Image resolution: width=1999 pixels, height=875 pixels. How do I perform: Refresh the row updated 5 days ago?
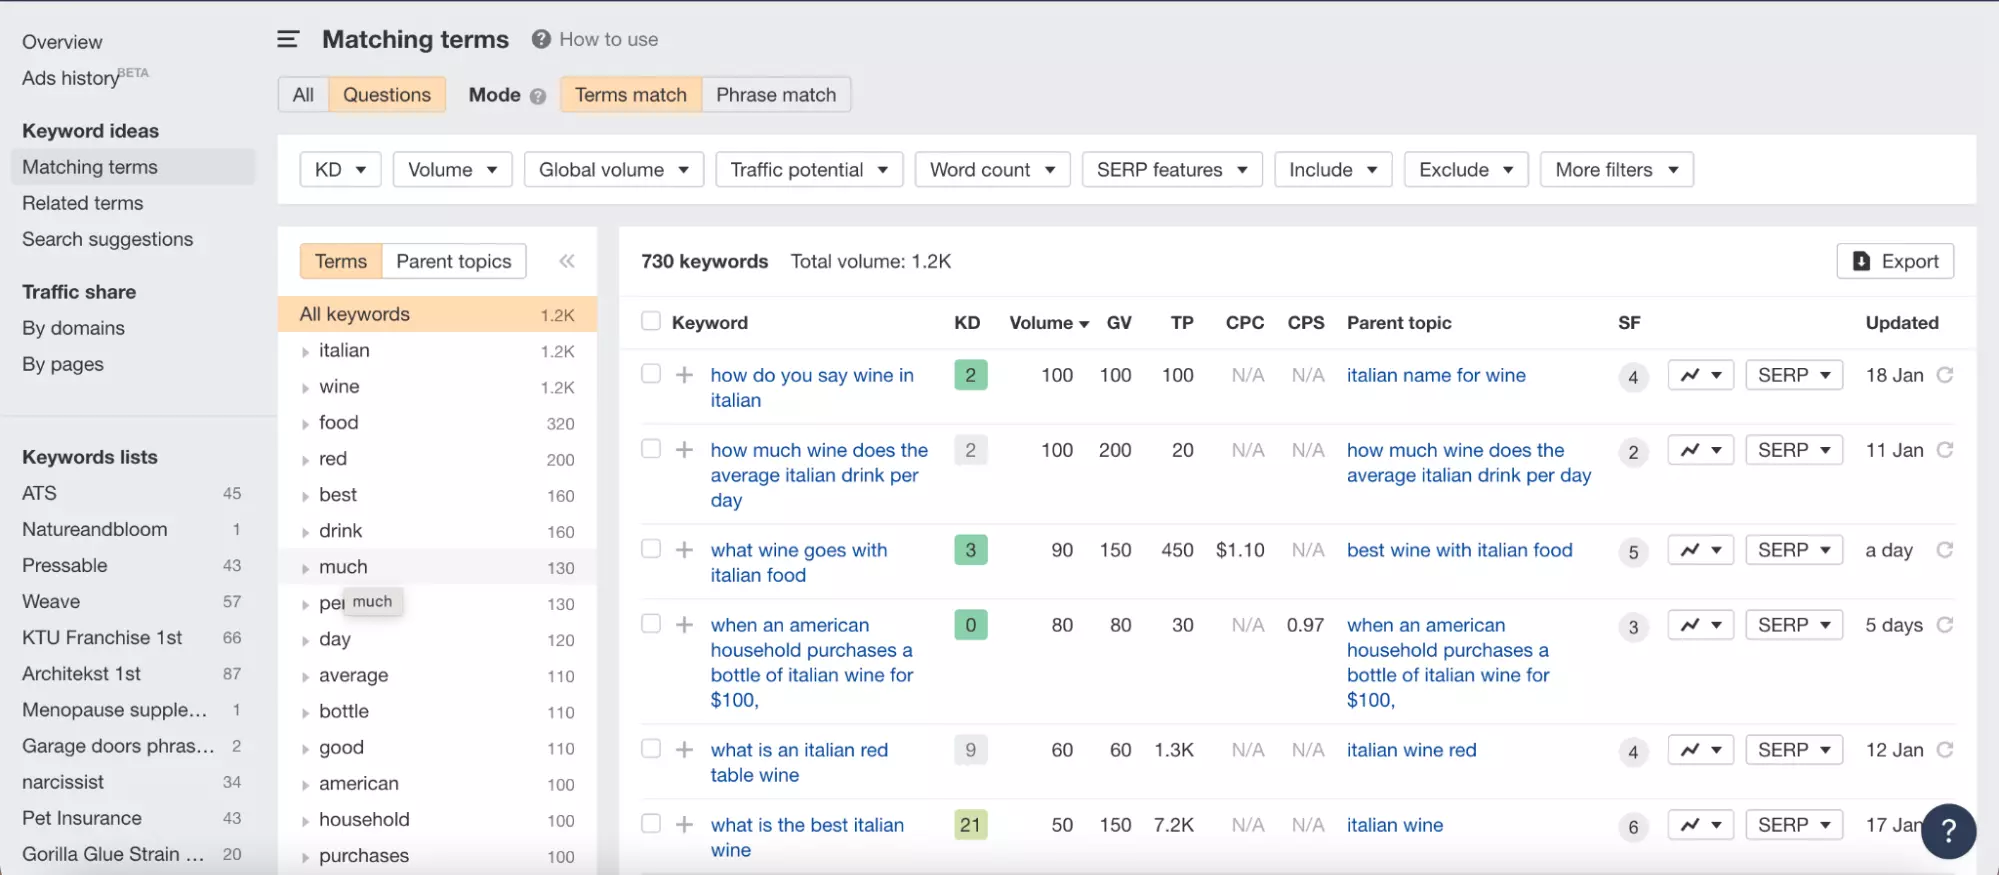[1945, 625]
